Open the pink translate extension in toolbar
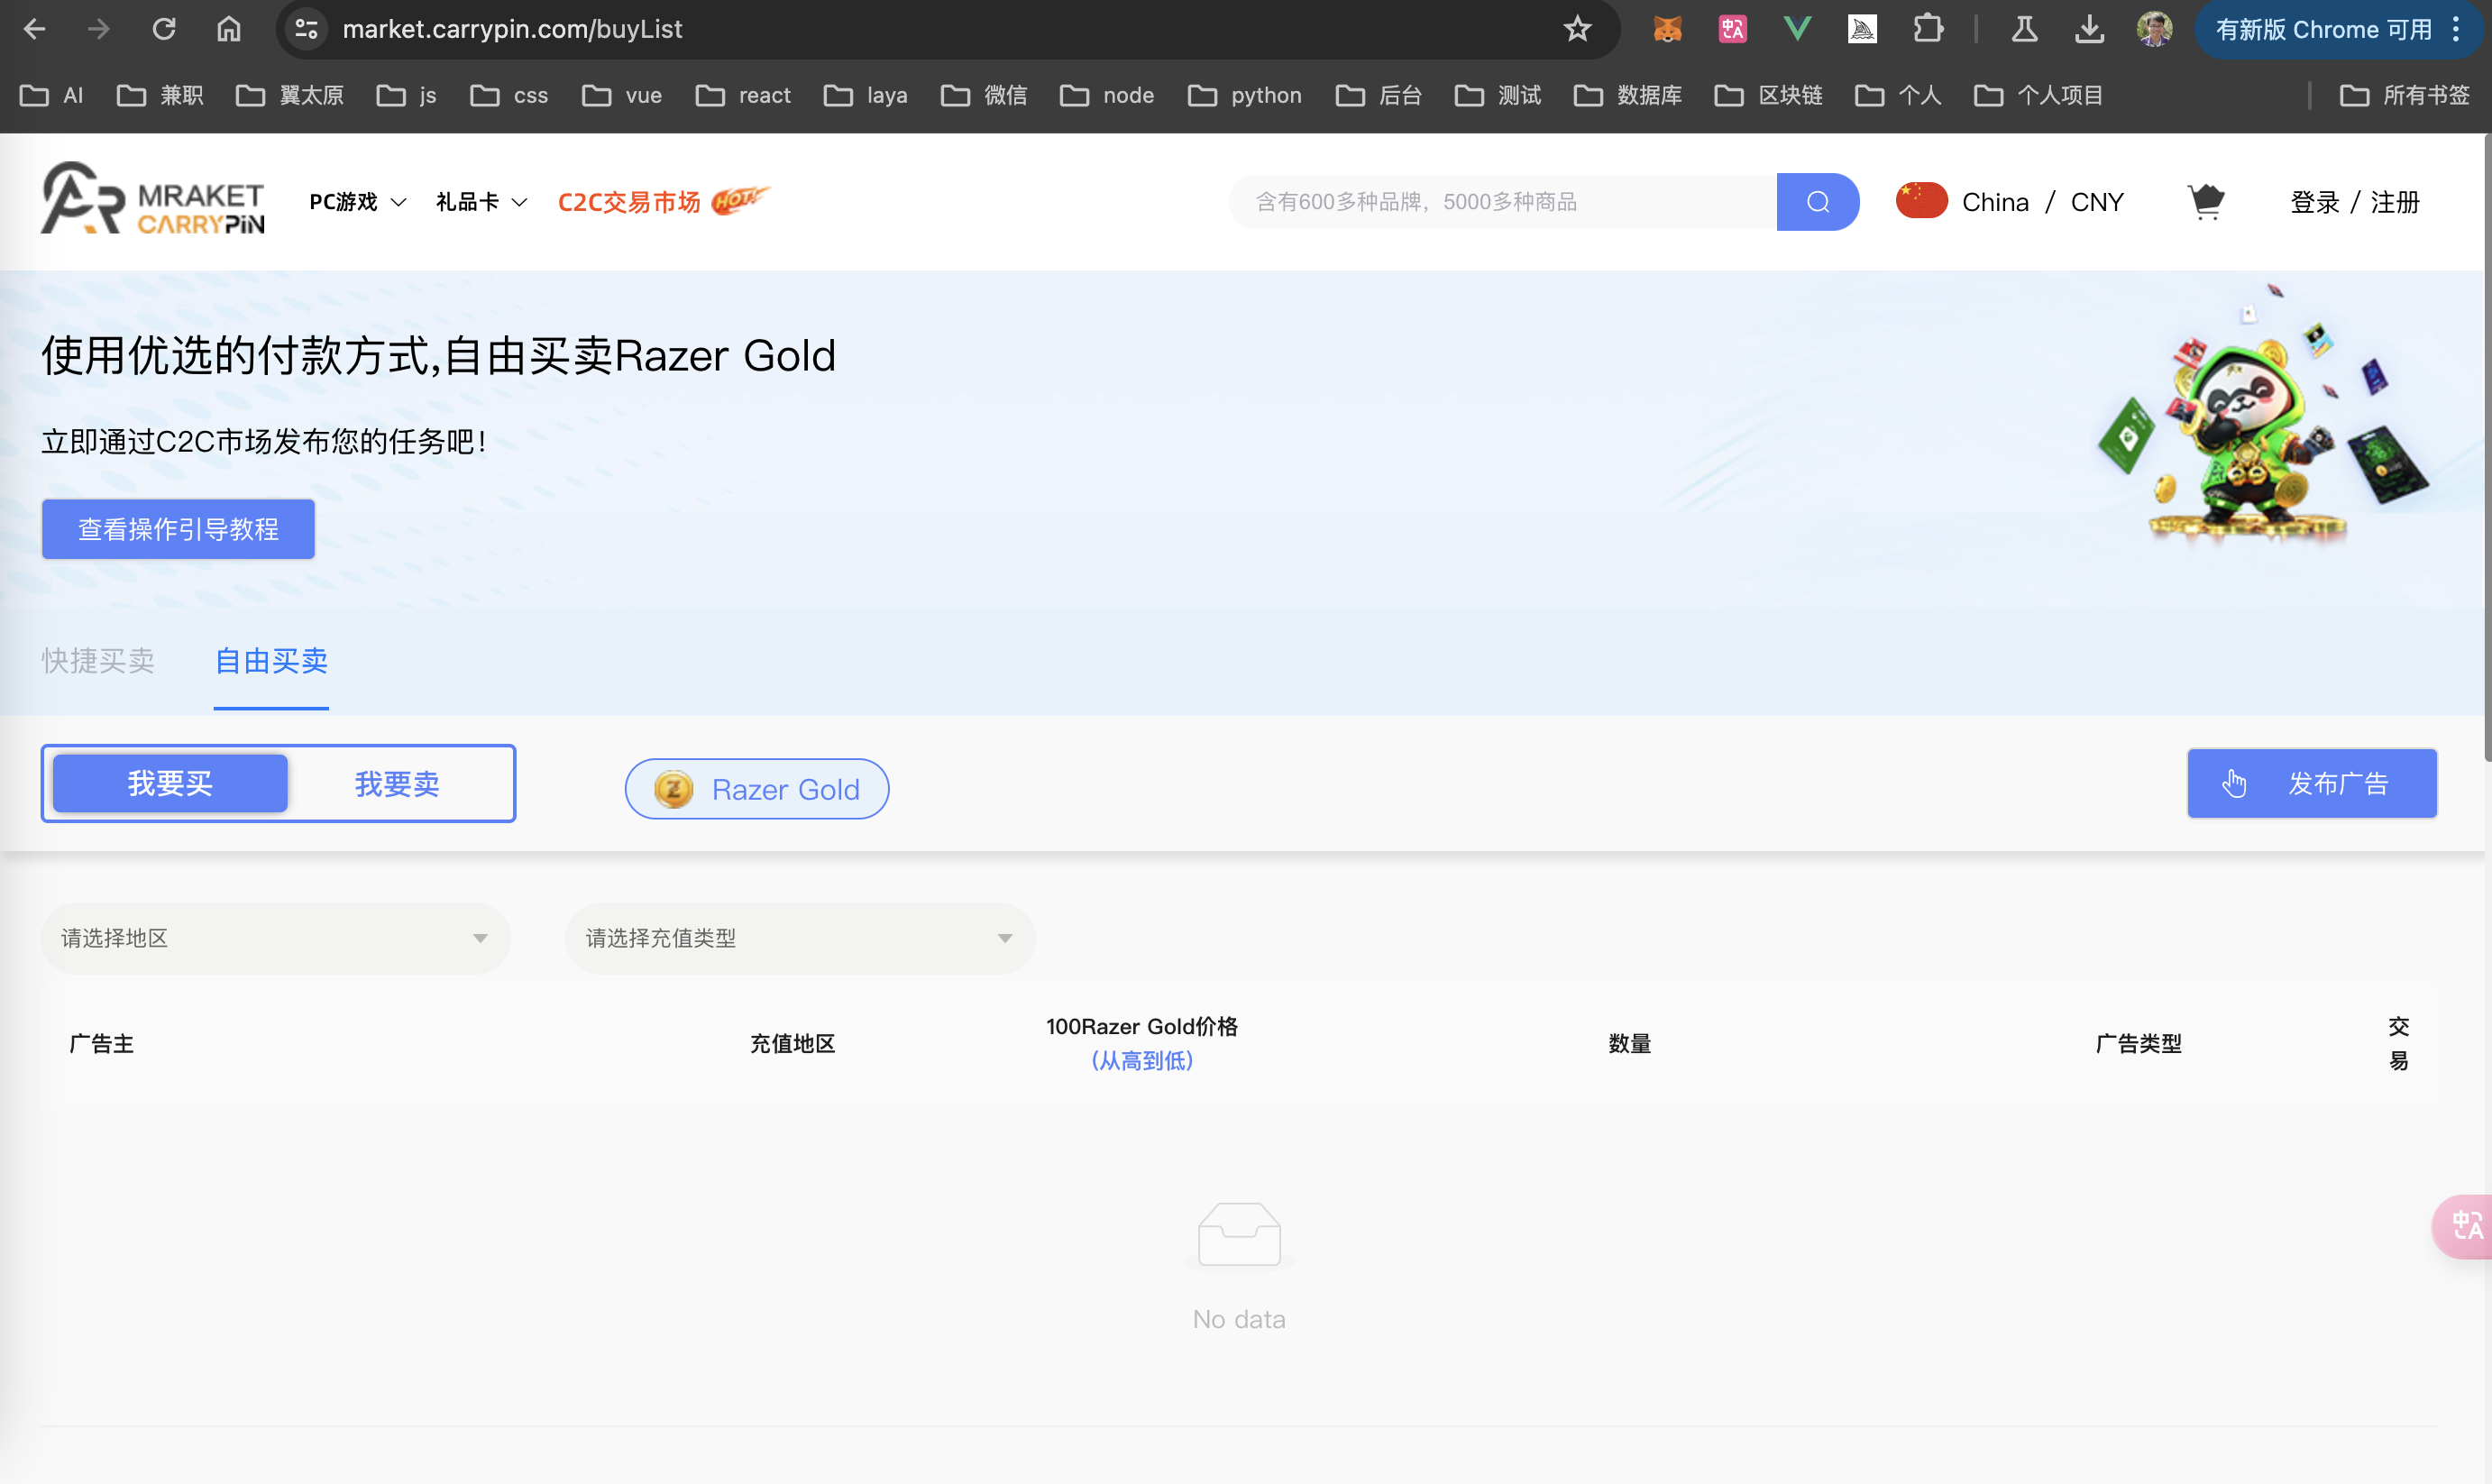Screen dimensions: 2492x1484 tap(1732, 29)
